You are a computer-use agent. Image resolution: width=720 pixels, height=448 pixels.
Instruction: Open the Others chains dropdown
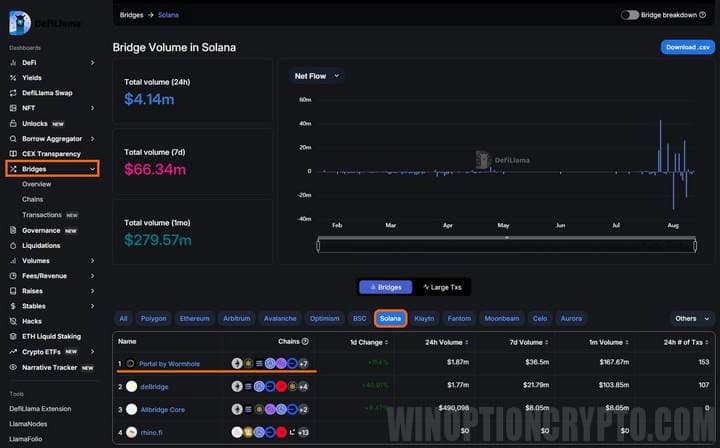coord(691,318)
